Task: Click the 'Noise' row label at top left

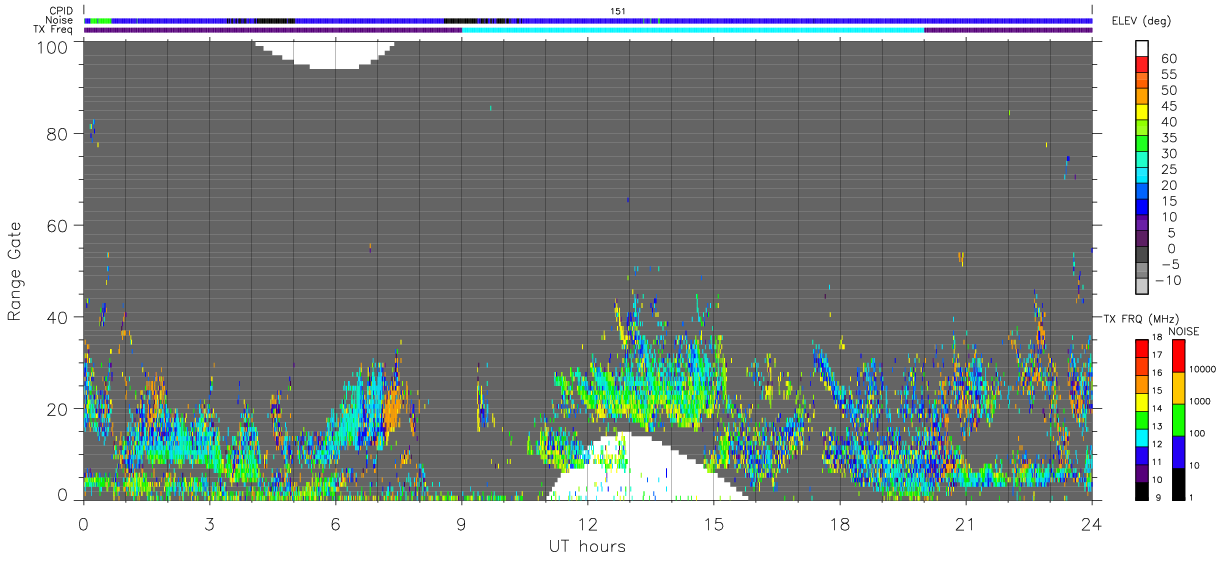Action: [x=61, y=20]
